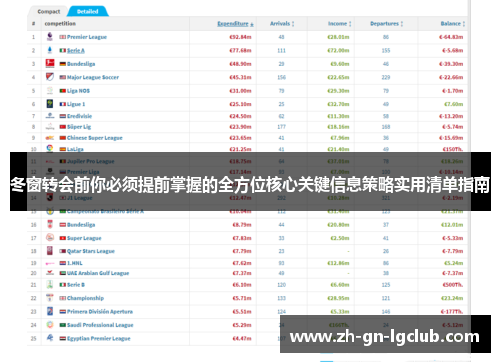Click the Primera División Apertura logo
Viewport: 500px width, 362px height.
click(50, 311)
